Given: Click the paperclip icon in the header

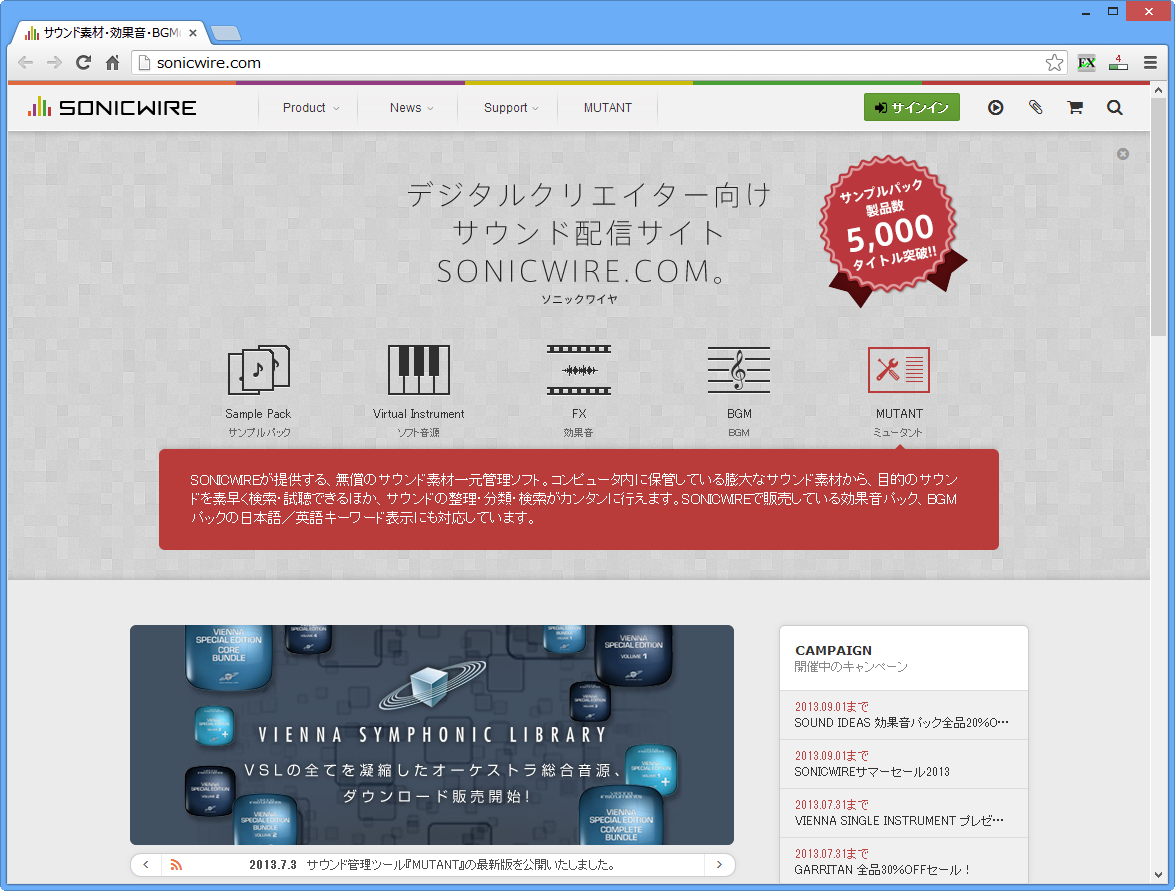Looking at the screenshot, I should pos(1035,107).
